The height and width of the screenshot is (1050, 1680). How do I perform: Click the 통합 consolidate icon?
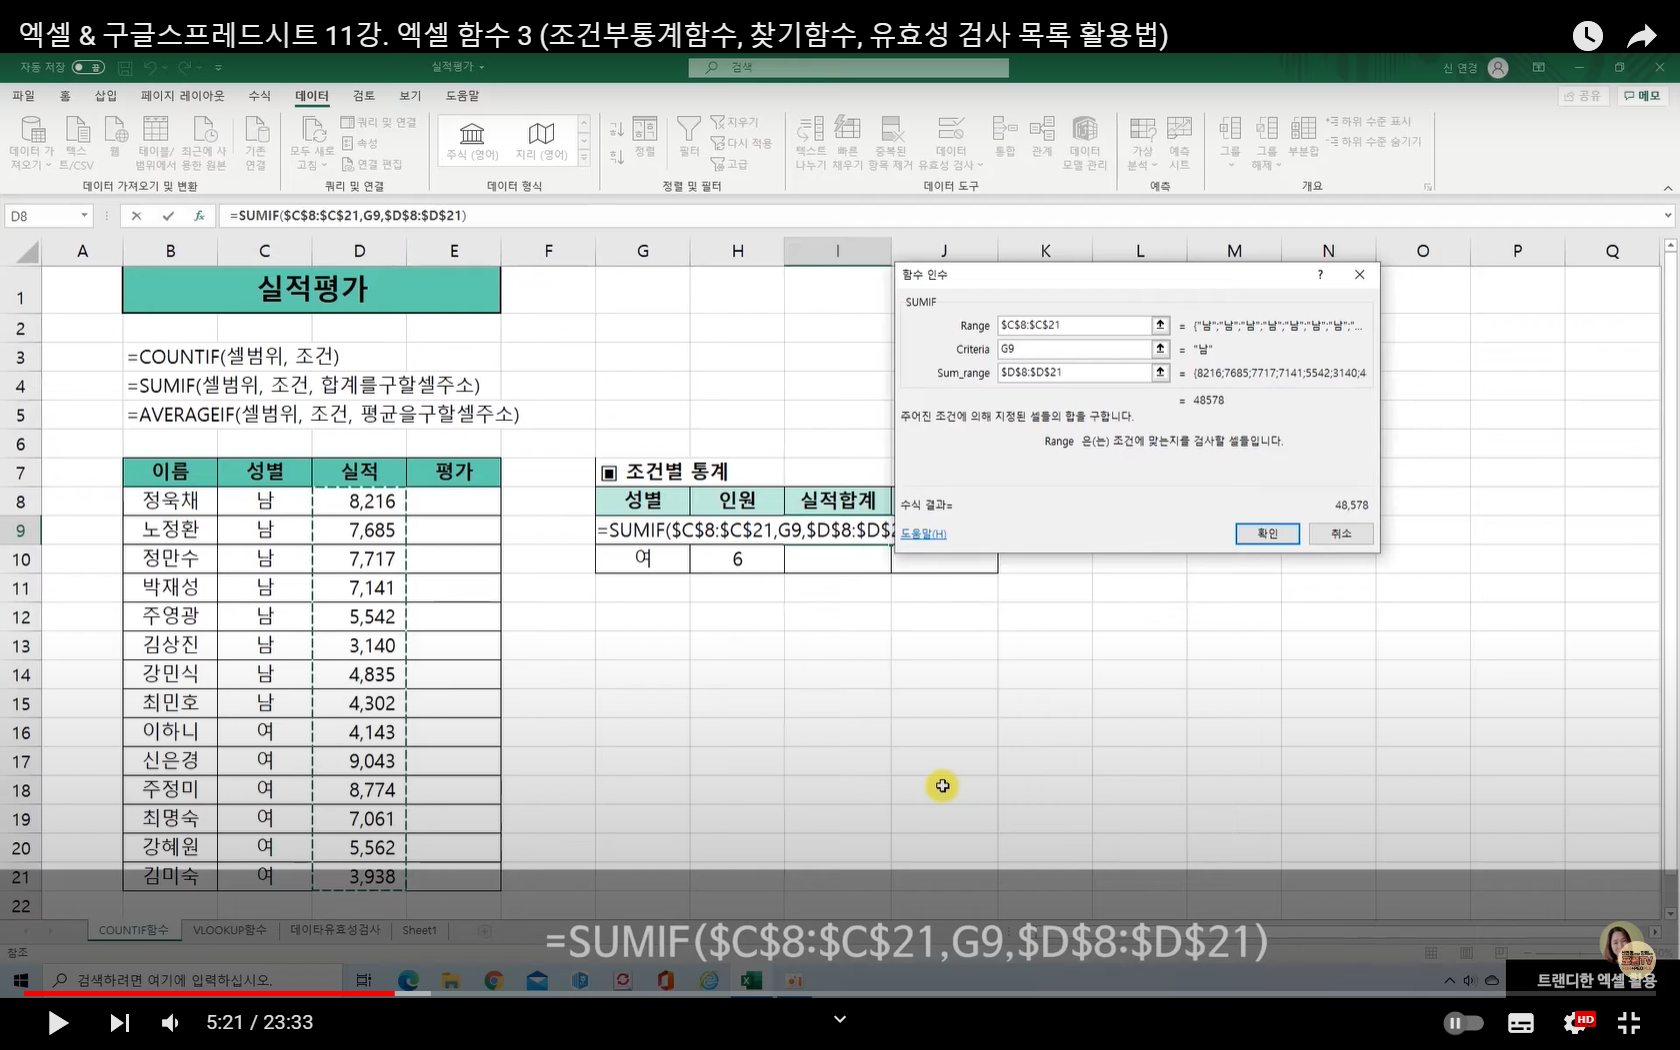(1004, 137)
